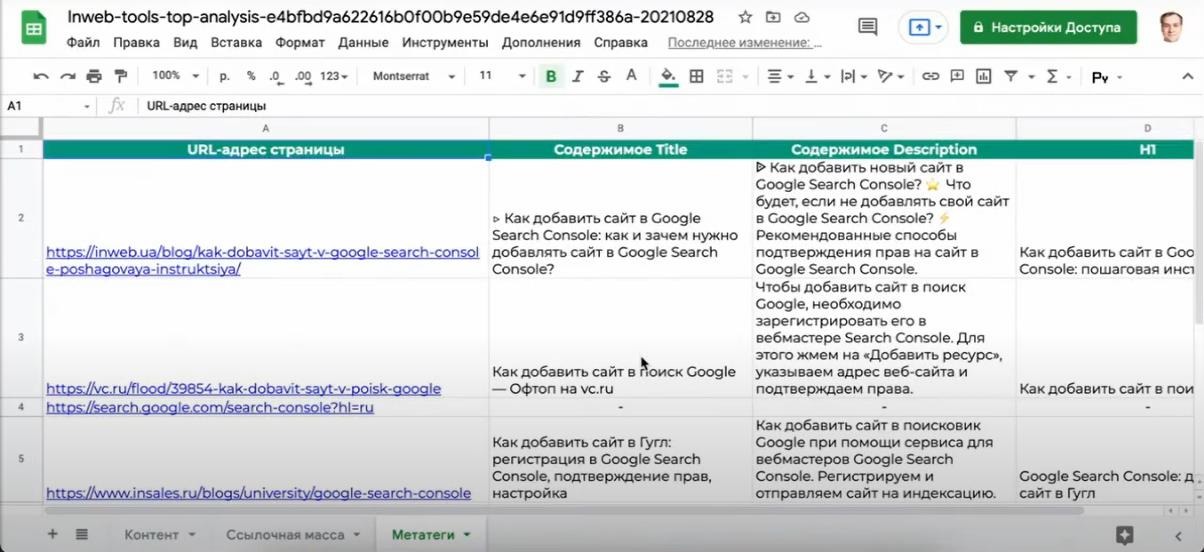The width and height of the screenshot is (1204, 552).
Task: Open the vc.ru flood link
Action: [x=243, y=388]
